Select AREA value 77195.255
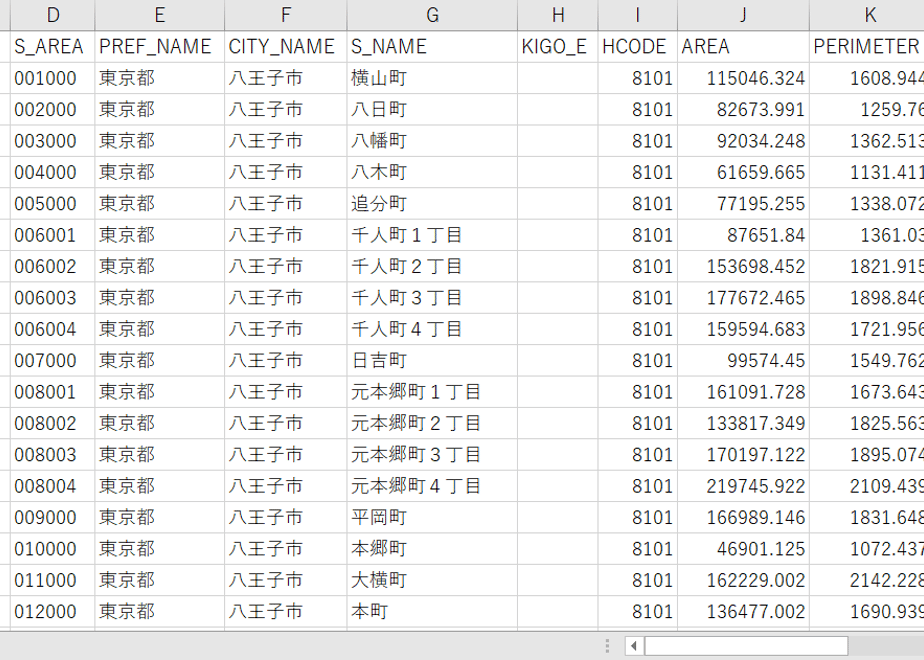This screenshot has width=924, height=660. 743,203
